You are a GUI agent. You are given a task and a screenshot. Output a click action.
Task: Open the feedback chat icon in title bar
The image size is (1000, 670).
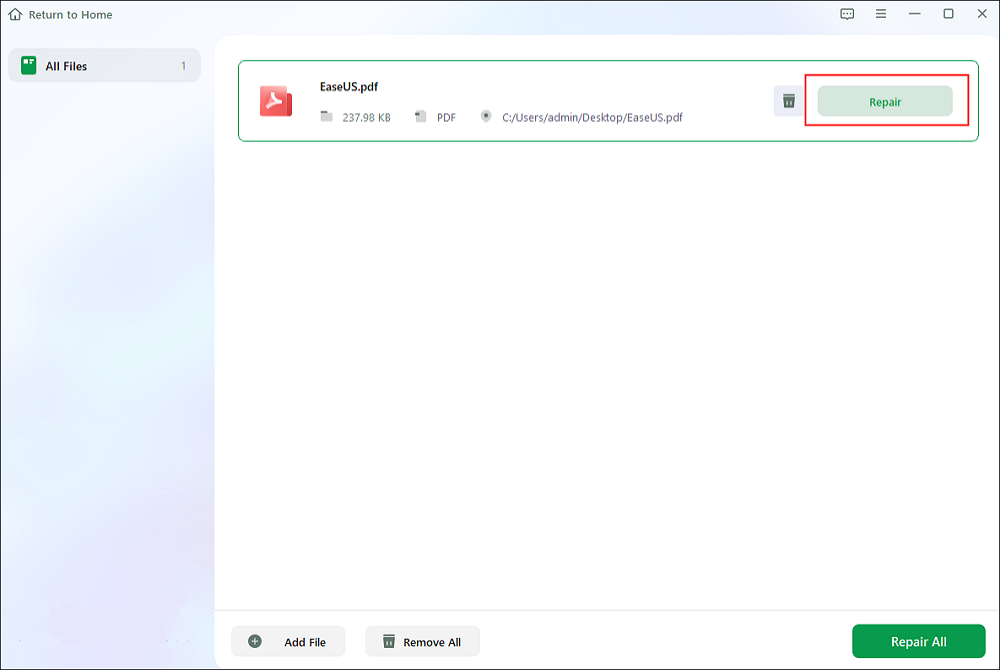point(847,14)
